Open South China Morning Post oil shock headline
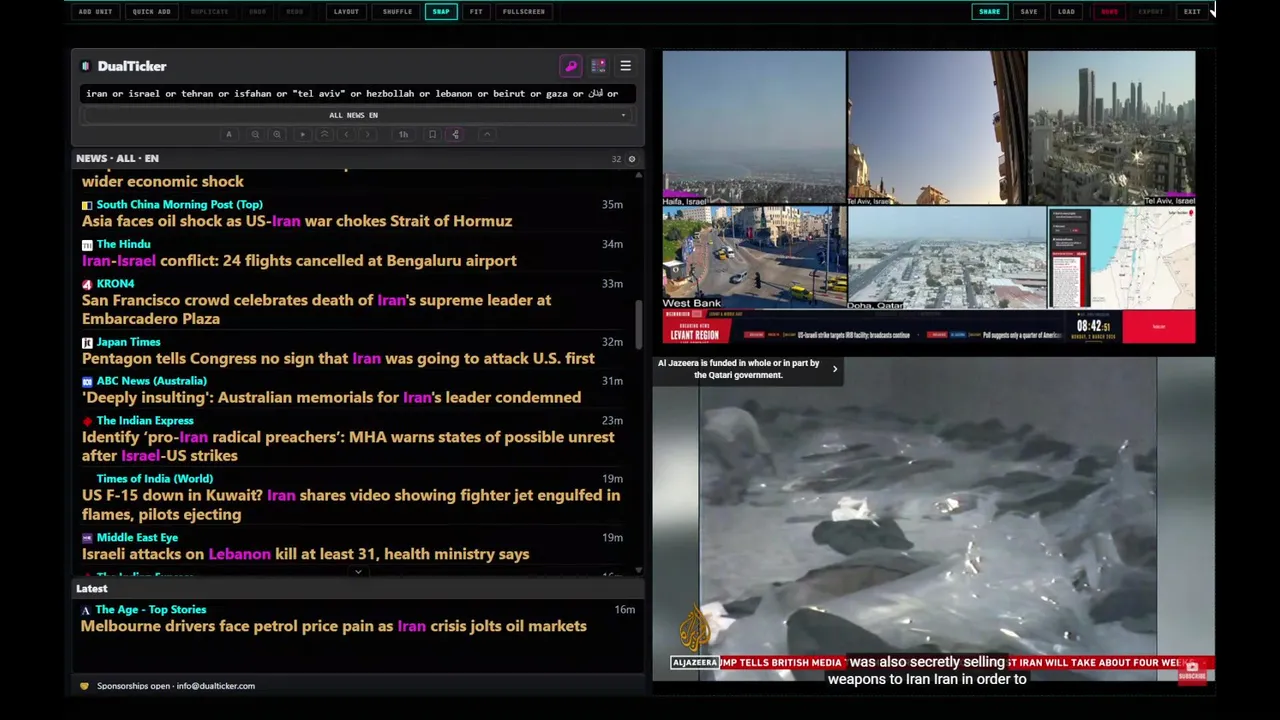The image size is (1280, 720). (297, 221)
